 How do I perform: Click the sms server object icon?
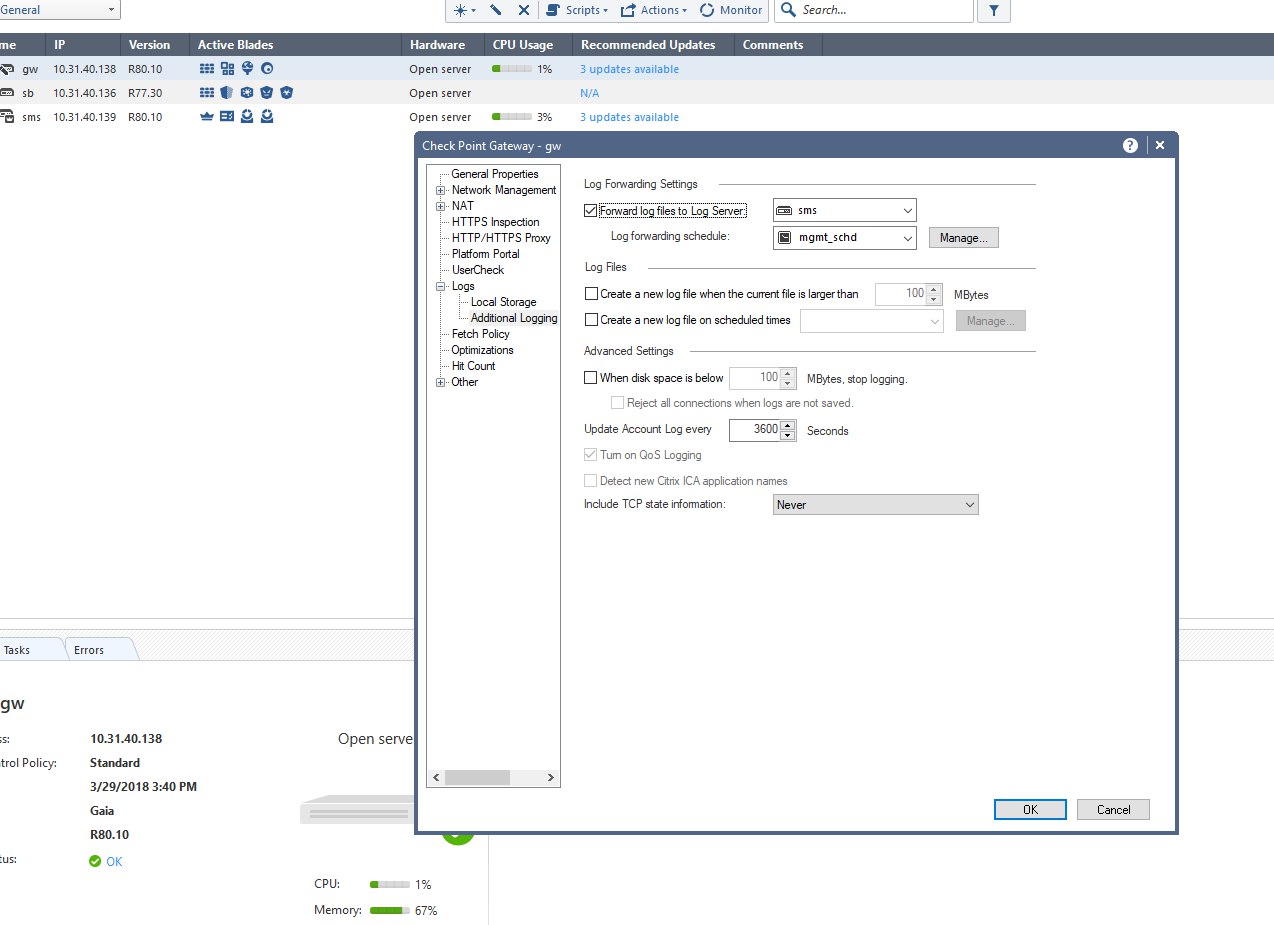coord(7,117)
